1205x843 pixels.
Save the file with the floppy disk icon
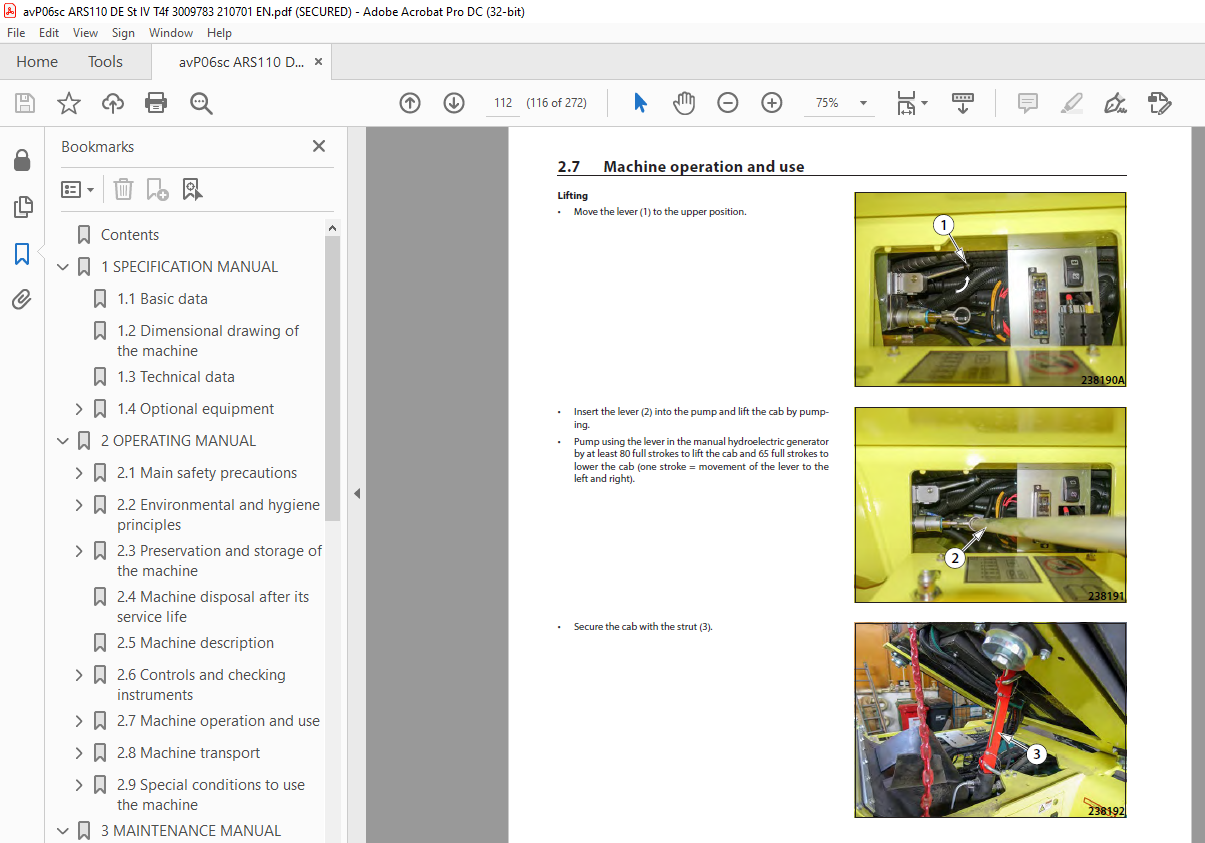coord(25,103)
